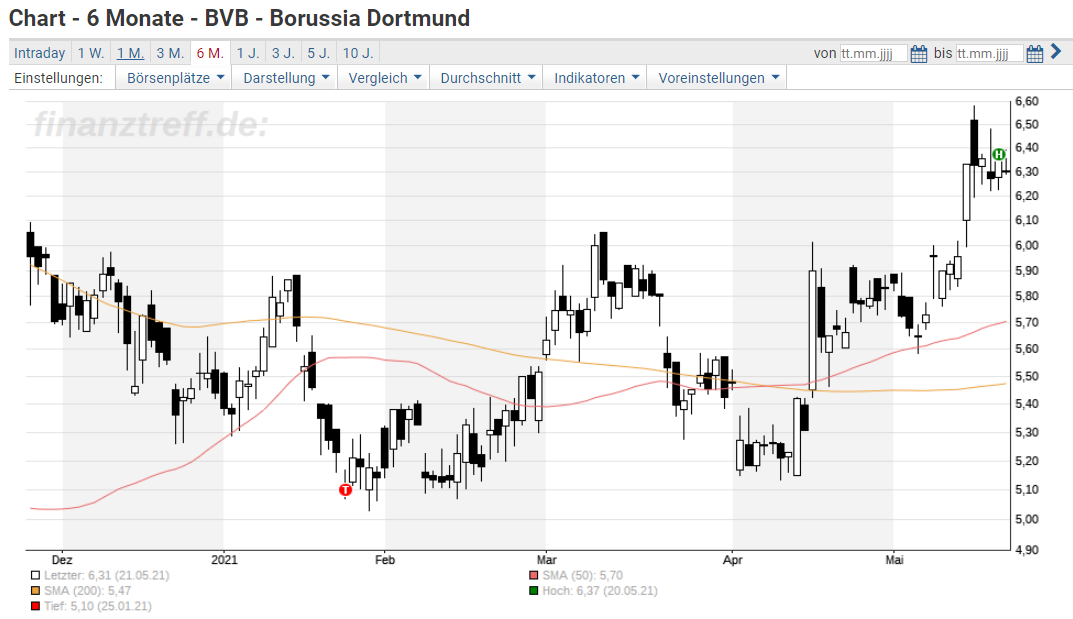
Task: Click the 4,90 price axis label
Action: 1026,550
